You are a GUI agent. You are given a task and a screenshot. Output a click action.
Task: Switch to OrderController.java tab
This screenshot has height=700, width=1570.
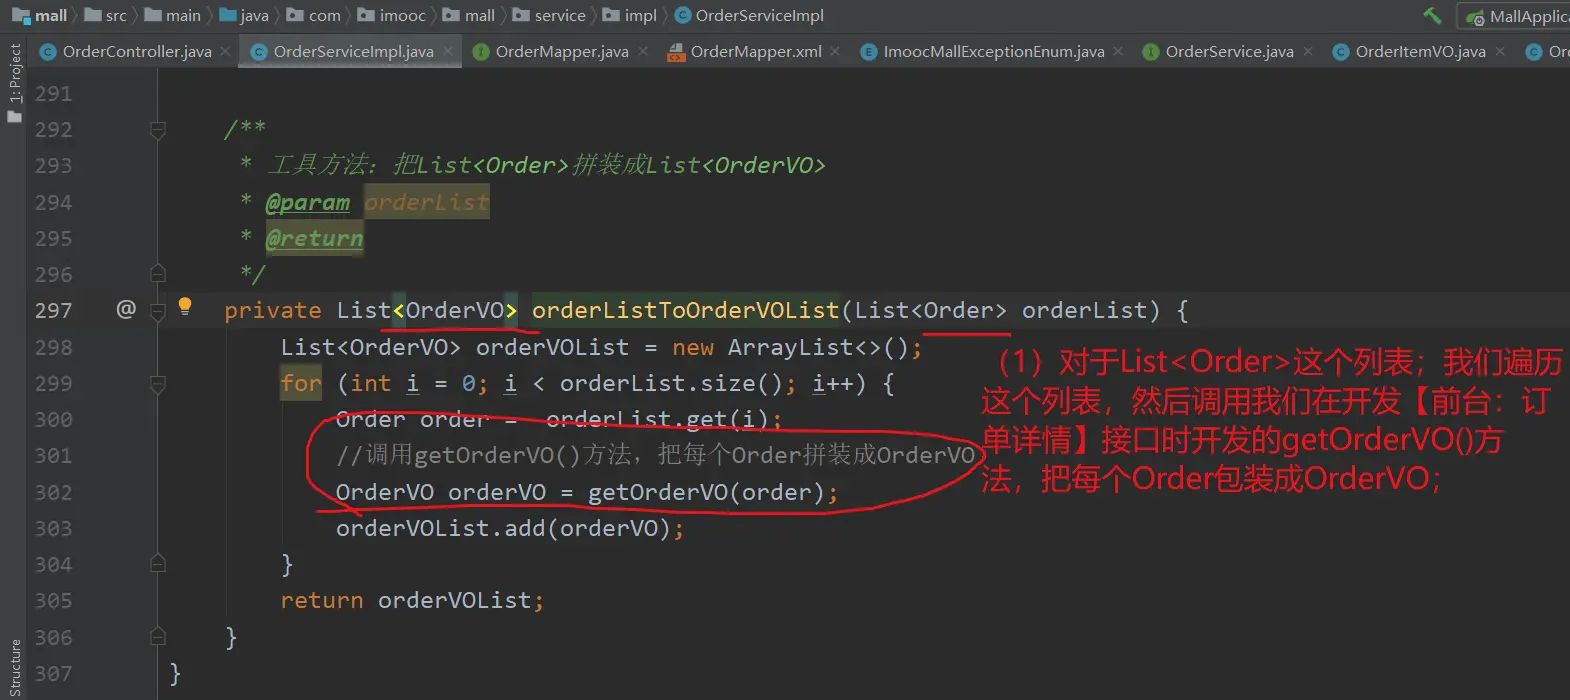pos(137,51)
